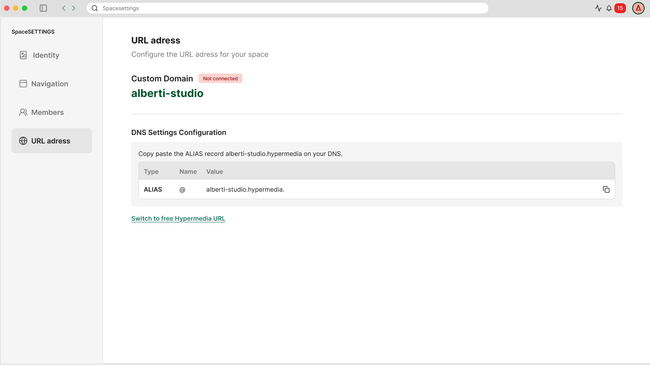Click the alberti-studio domain name
650x365 pixels.
167,93
